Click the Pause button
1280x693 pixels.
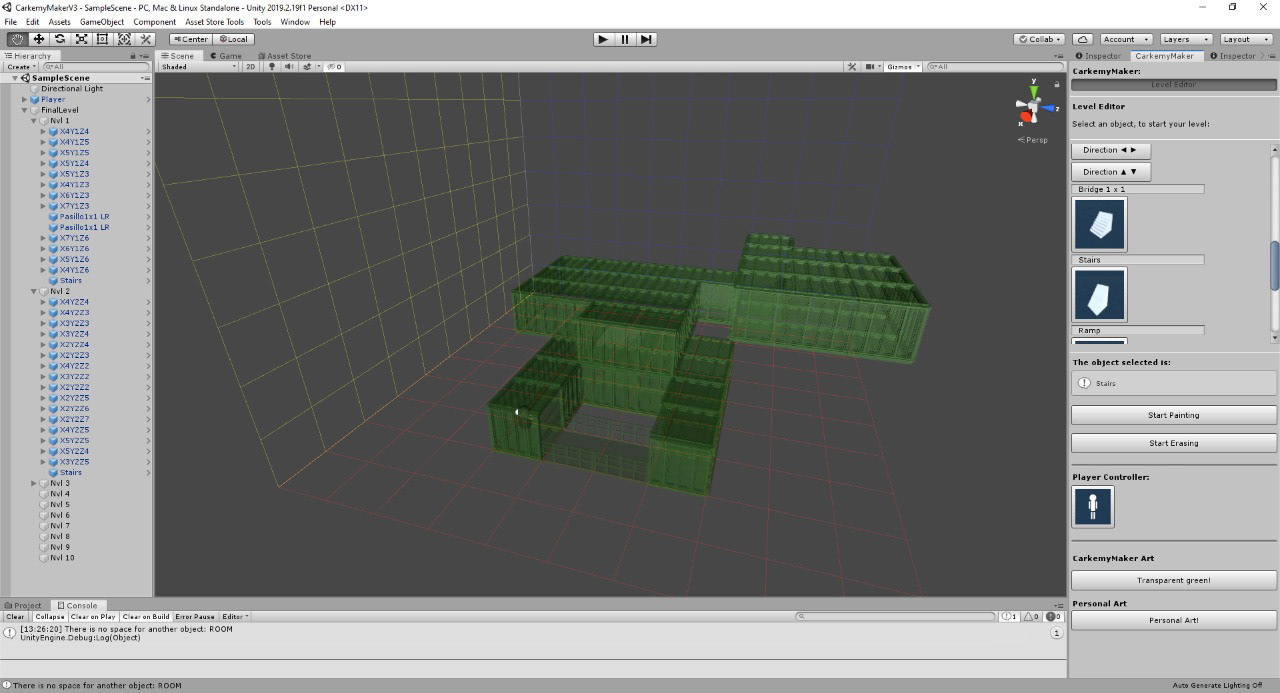coord(625,39)
